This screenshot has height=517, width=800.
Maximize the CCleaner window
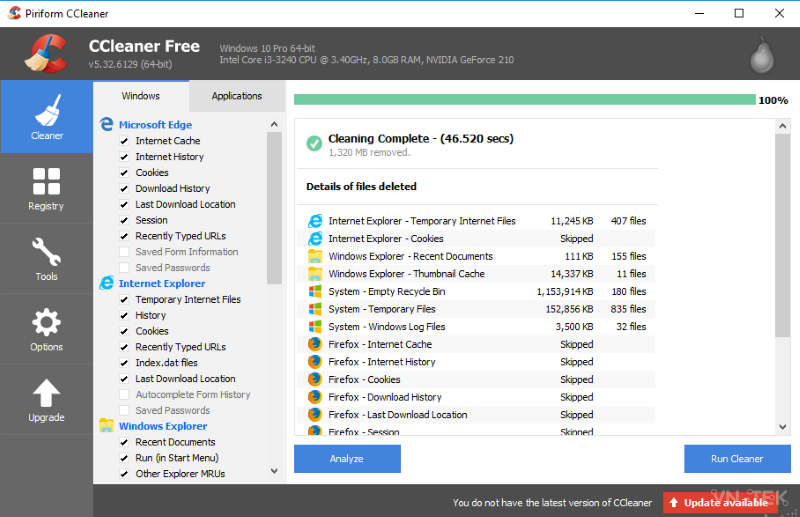pyautogui.click(x=739, y=13)
